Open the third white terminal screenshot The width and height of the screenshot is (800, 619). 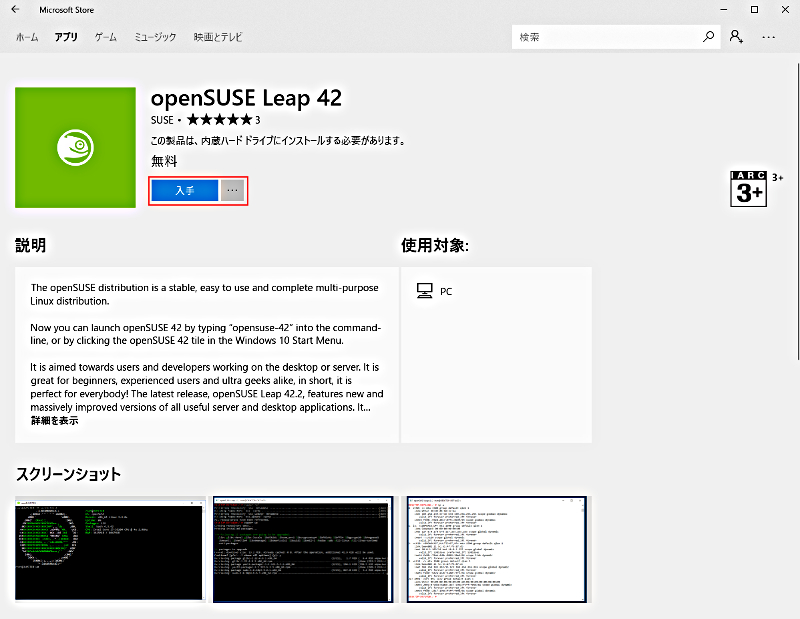(x=496, y=550)
